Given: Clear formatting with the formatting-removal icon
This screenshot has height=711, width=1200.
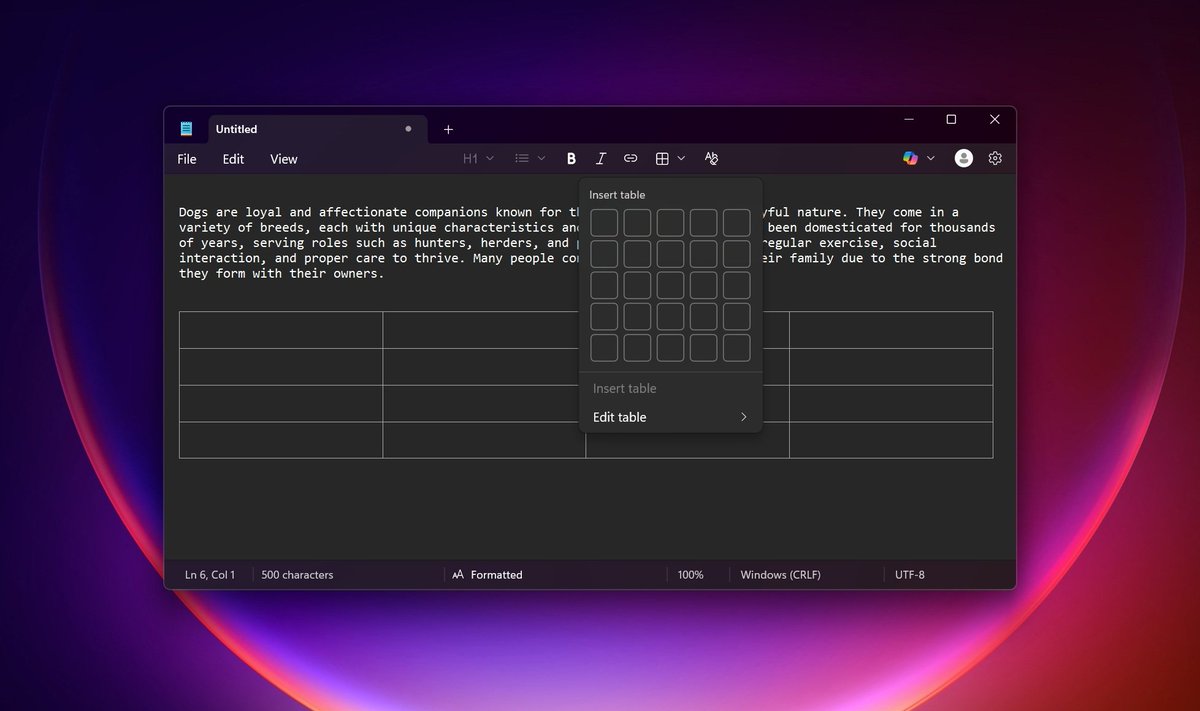Looking at the screenshot, I should click(711, 158).
